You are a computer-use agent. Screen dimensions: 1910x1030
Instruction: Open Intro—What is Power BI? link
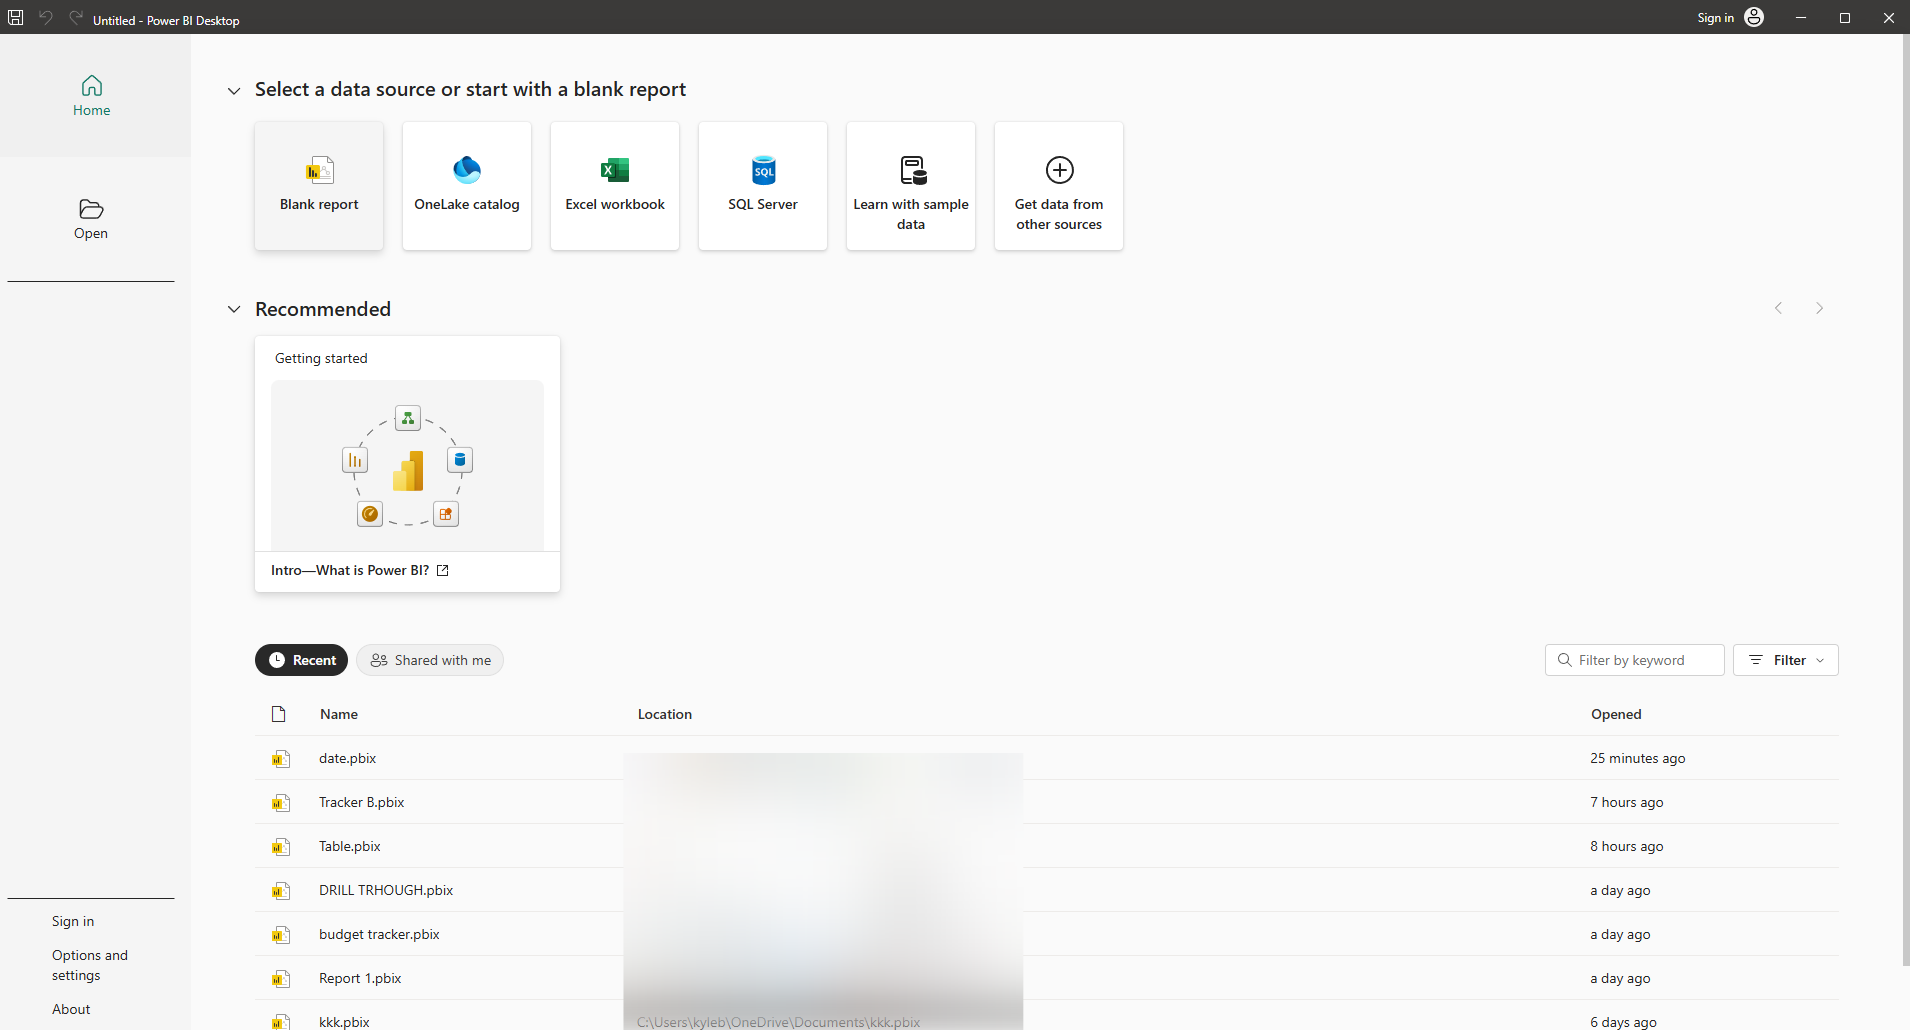pyautogui.click(x=360, y=570)
